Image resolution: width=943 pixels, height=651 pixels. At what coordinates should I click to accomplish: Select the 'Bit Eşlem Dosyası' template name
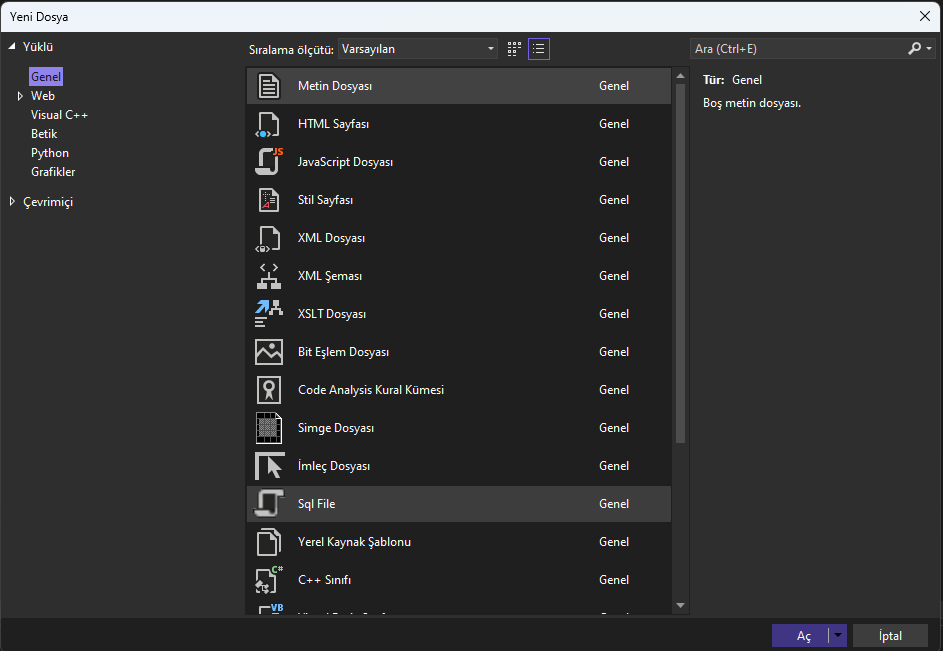(343, 352)
